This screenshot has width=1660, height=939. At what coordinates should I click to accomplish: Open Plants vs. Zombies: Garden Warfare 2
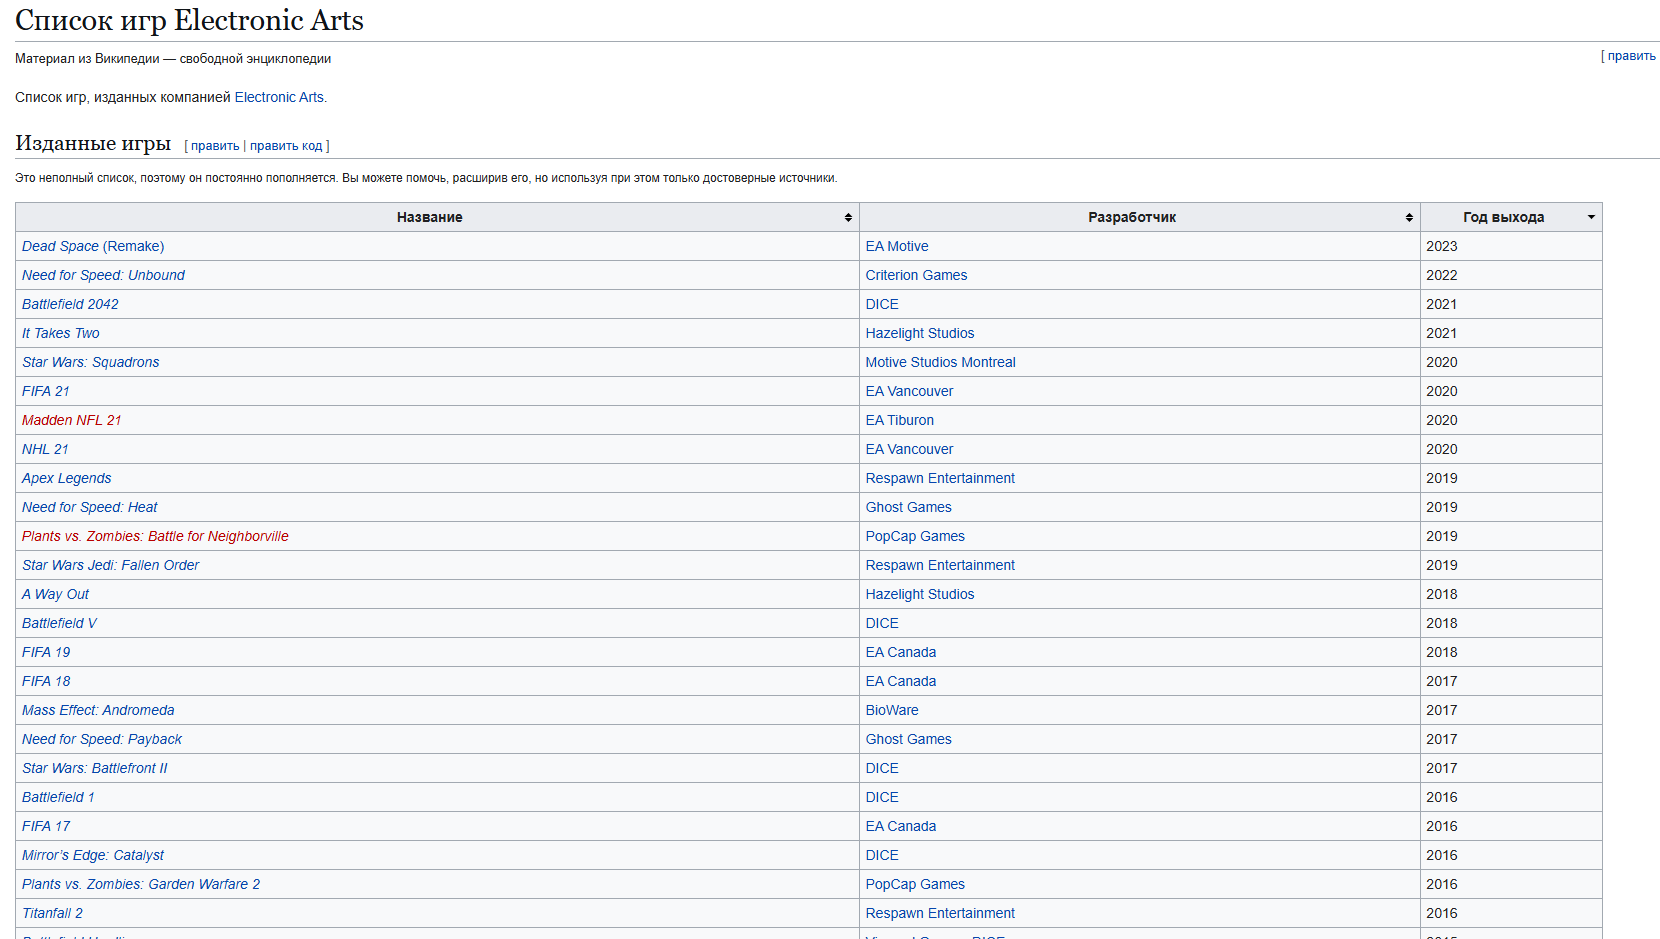(x=141, y=884)
